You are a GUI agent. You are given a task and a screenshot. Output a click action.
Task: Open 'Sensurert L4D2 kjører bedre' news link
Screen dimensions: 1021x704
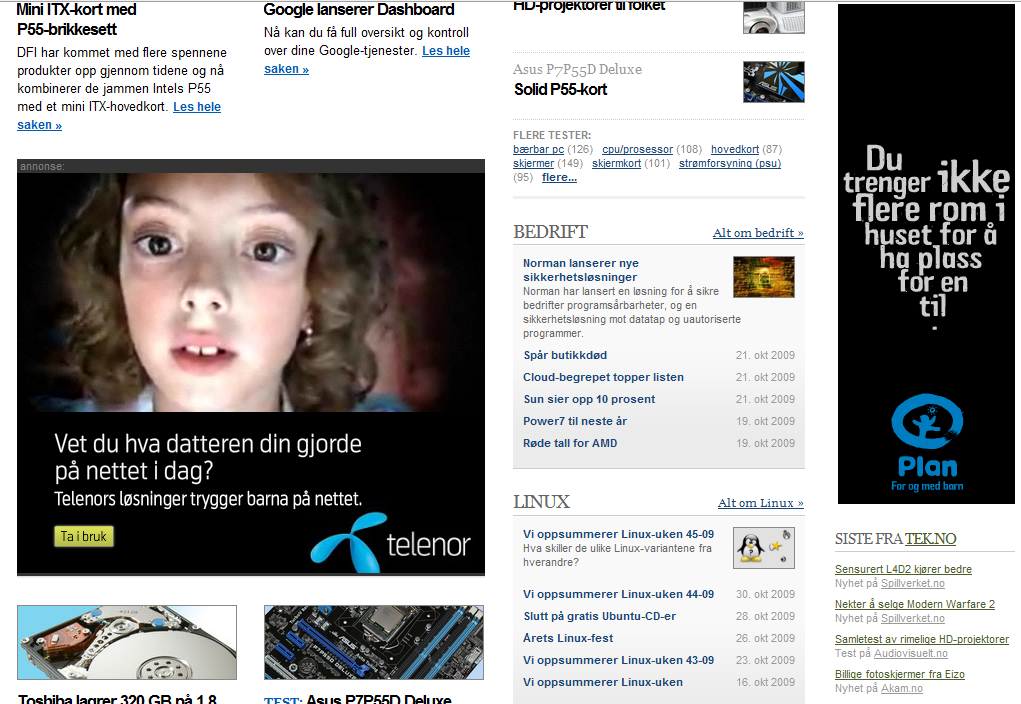(903, 569)
